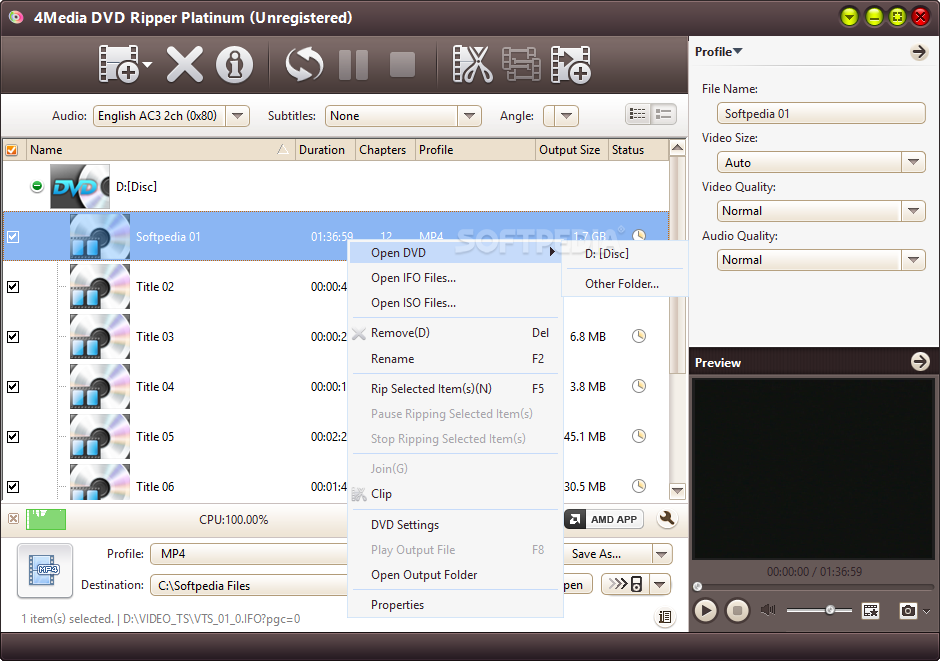Click the AMD APP button
Screen dimensions: 940x661
[604, 520]
